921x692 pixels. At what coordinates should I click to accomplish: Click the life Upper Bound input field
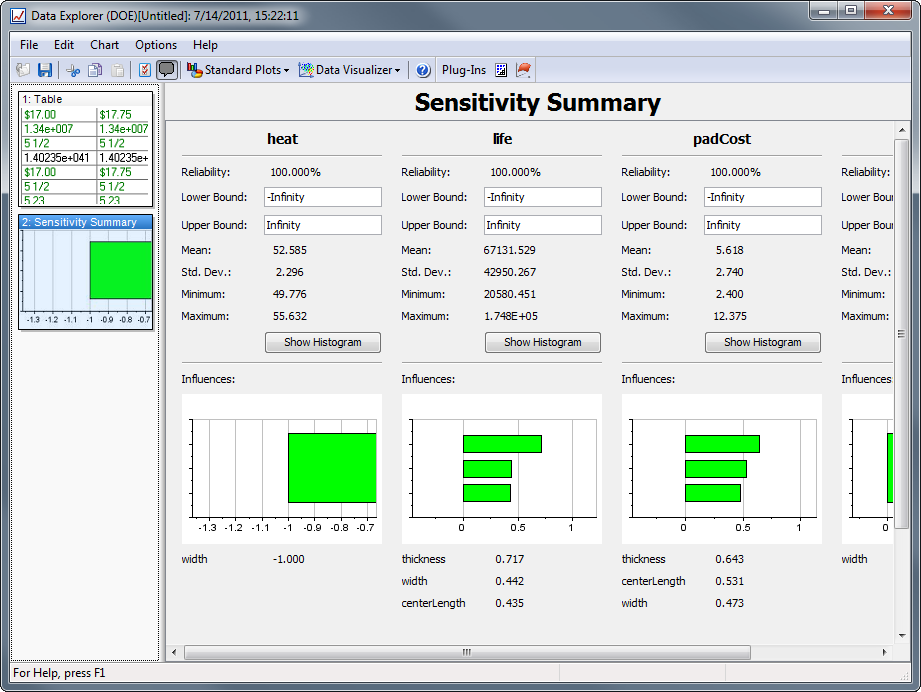tap(542, 225)
